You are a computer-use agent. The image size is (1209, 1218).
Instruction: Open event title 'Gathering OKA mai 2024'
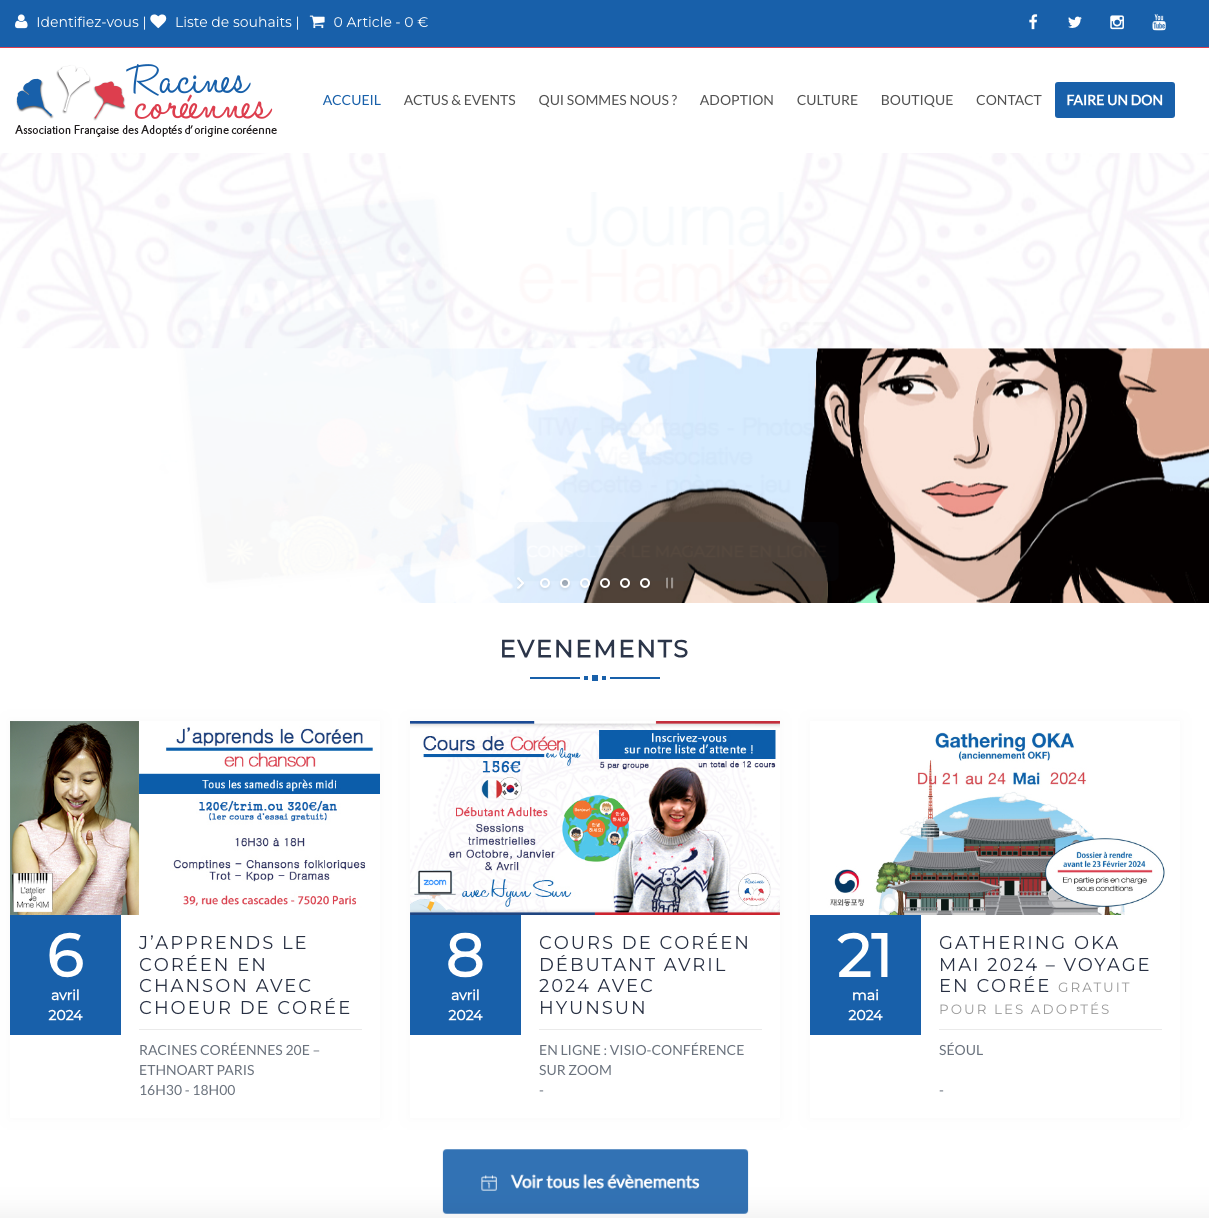[1045, 975]
